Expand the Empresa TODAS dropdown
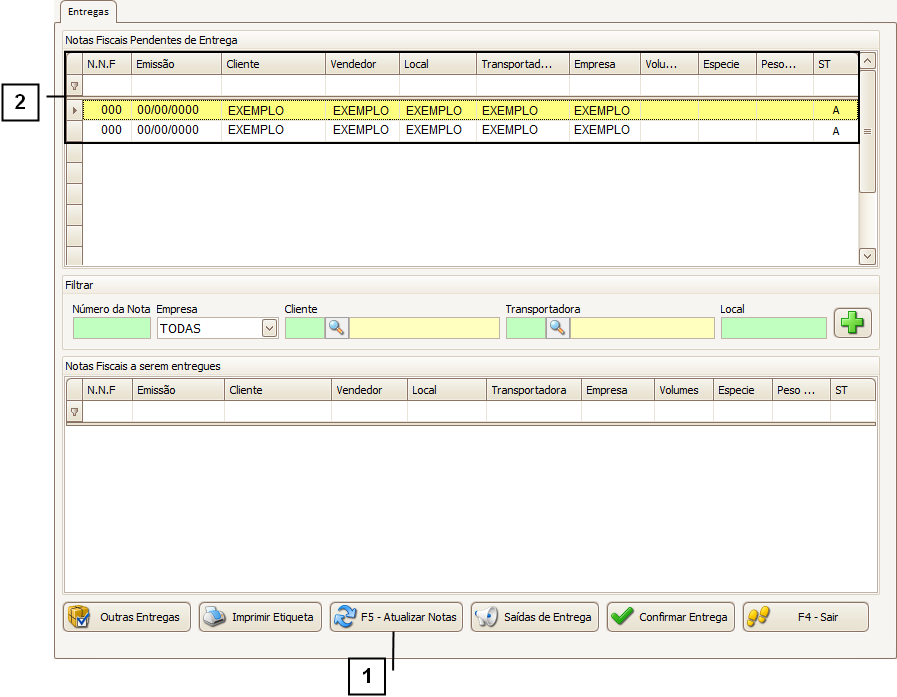Image resolution: width=897 pixels, height=697 pixels. click(268, 328)
